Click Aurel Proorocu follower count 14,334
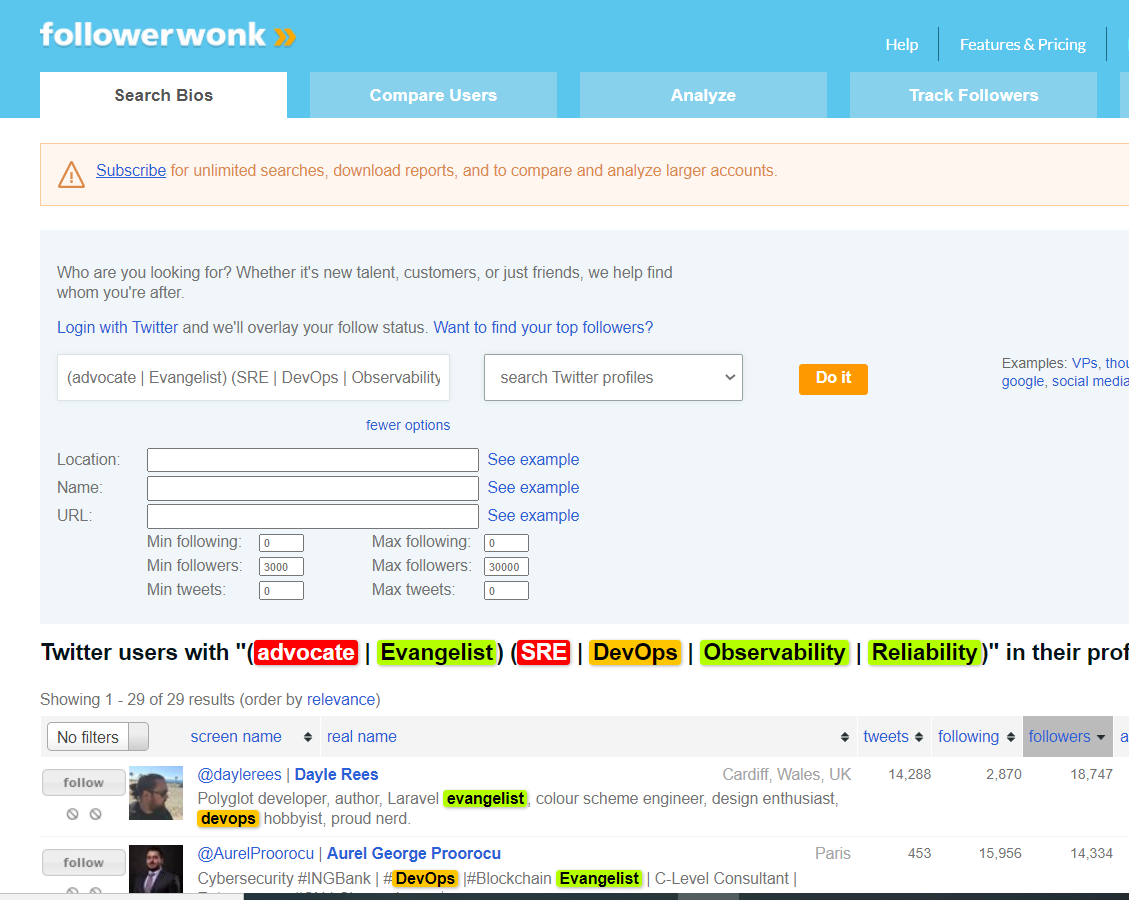This screenshot has width=1129, height=900. pos(1091,854)
